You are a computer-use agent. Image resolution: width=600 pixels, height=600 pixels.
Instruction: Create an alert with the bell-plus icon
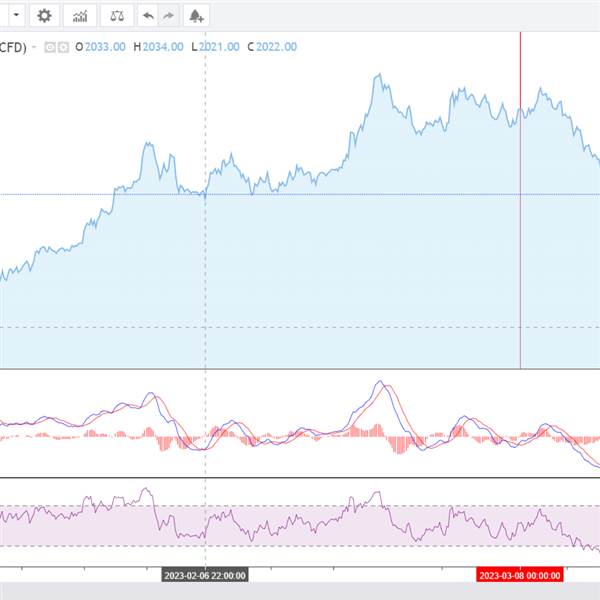click(x=196, y=15)
